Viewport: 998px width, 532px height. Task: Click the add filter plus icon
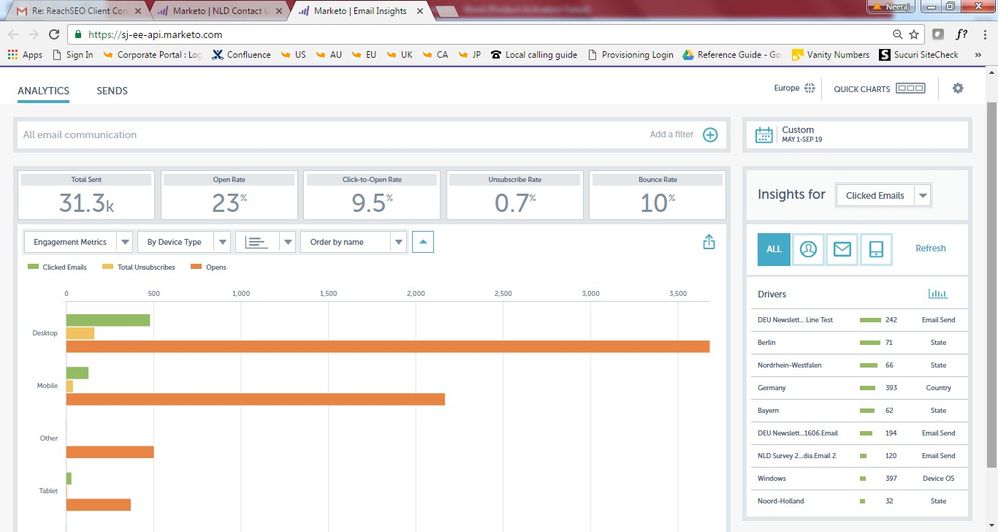710,135
